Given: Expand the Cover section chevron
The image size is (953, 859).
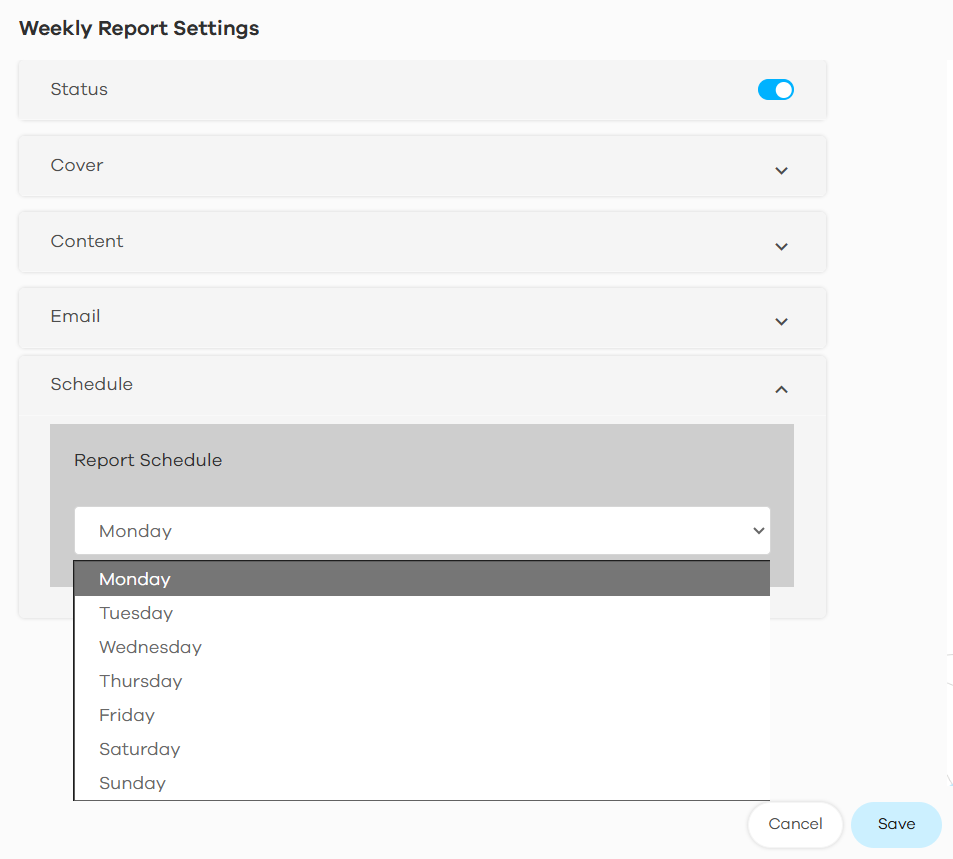Looking at the screenshot, I should pyautogui.click(x=781, y=171).
